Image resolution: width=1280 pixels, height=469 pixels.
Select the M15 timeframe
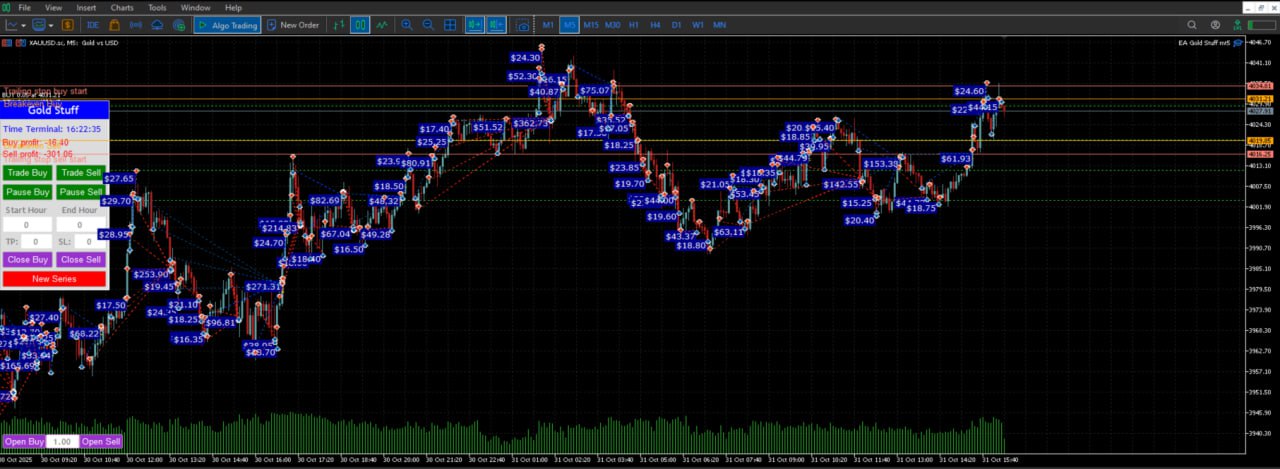pos(591,25)
